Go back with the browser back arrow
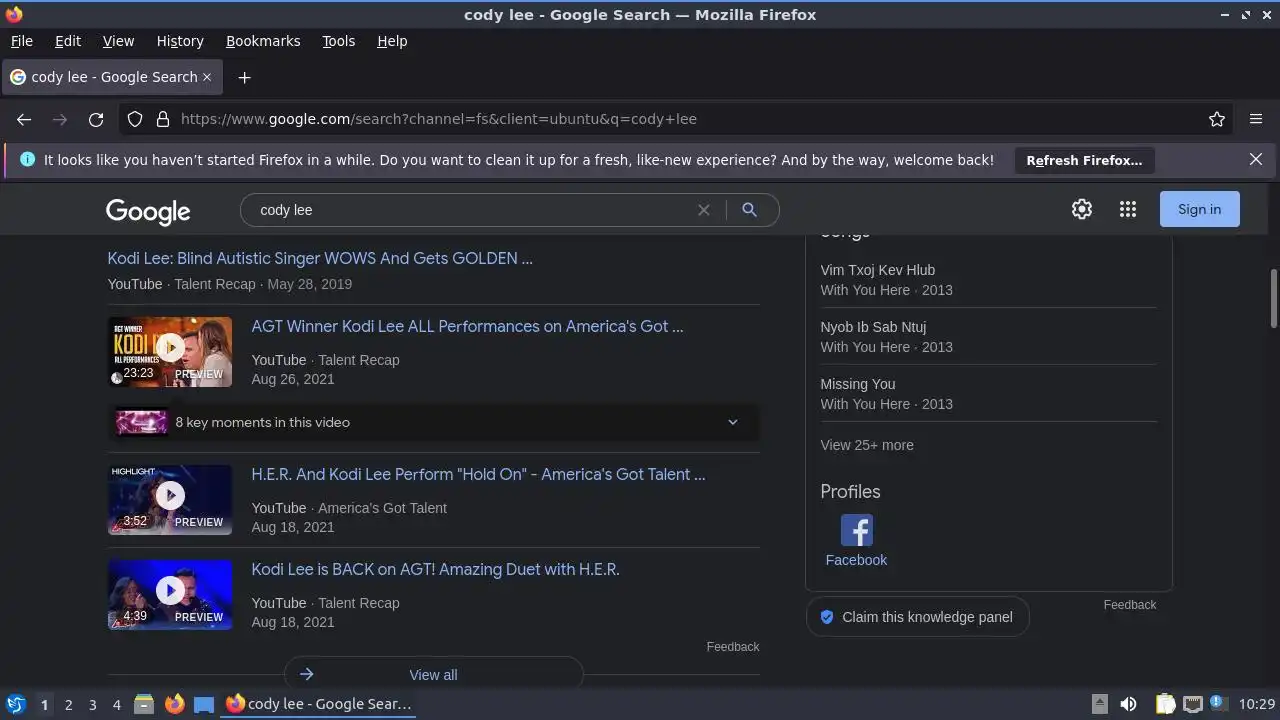This screenshot has height=720, width=1280. click(x=24, y=119)
